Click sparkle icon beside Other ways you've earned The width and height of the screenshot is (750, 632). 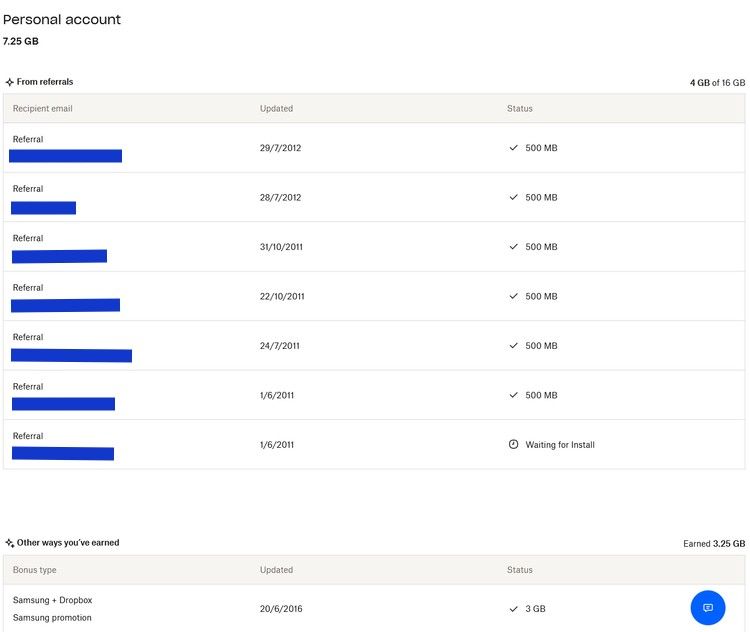9,543
